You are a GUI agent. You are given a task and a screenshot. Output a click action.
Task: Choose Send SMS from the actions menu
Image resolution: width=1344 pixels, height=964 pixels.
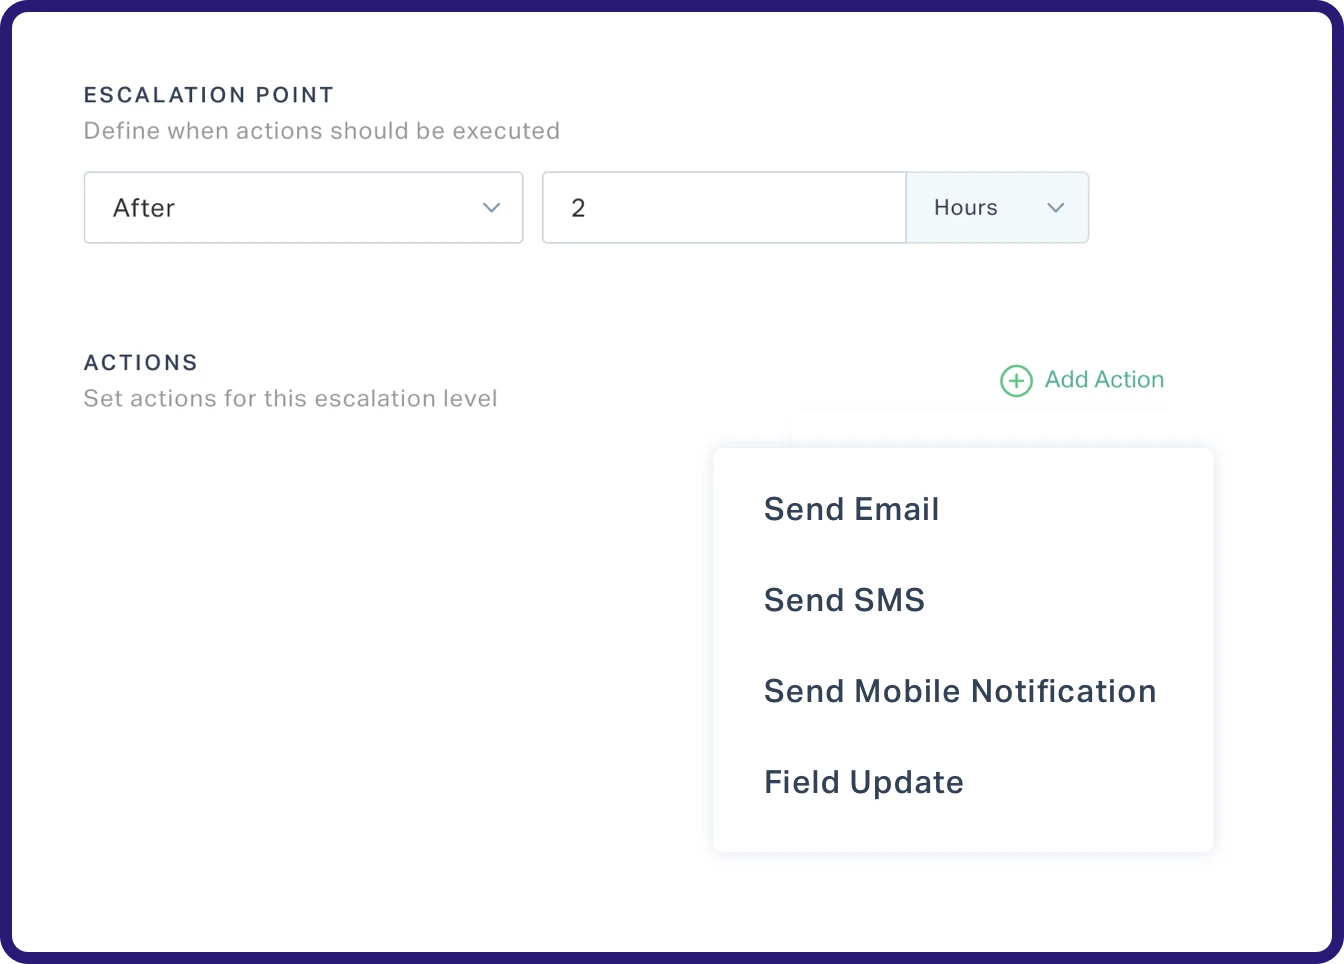point(844,600)
